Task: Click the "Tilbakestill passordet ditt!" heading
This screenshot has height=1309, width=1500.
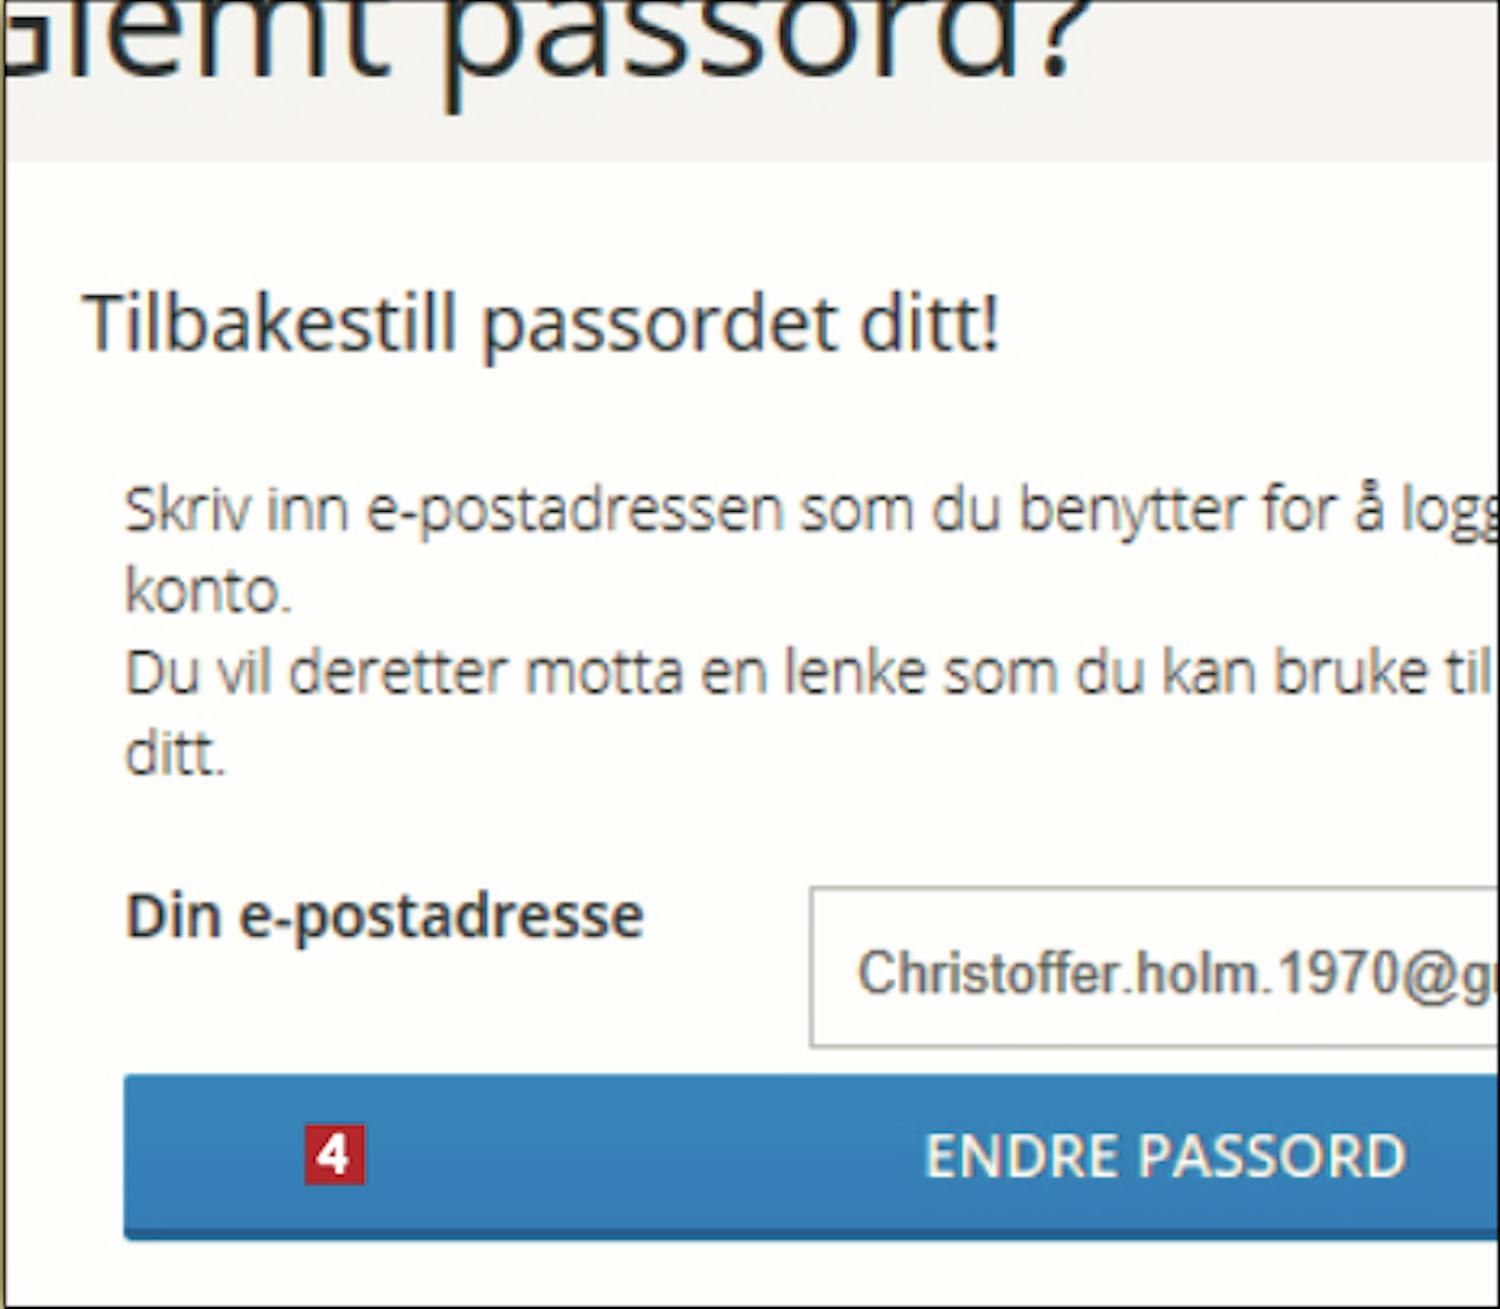Action: click(540, 324)
